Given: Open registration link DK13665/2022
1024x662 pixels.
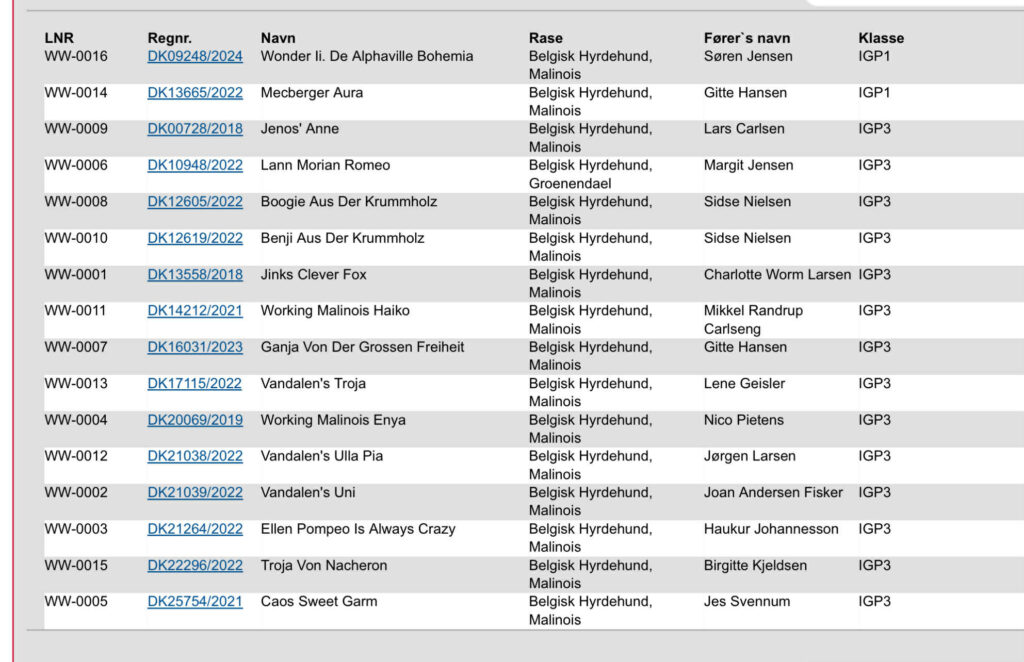Looking at the screenshot, I should pos(195,93).
